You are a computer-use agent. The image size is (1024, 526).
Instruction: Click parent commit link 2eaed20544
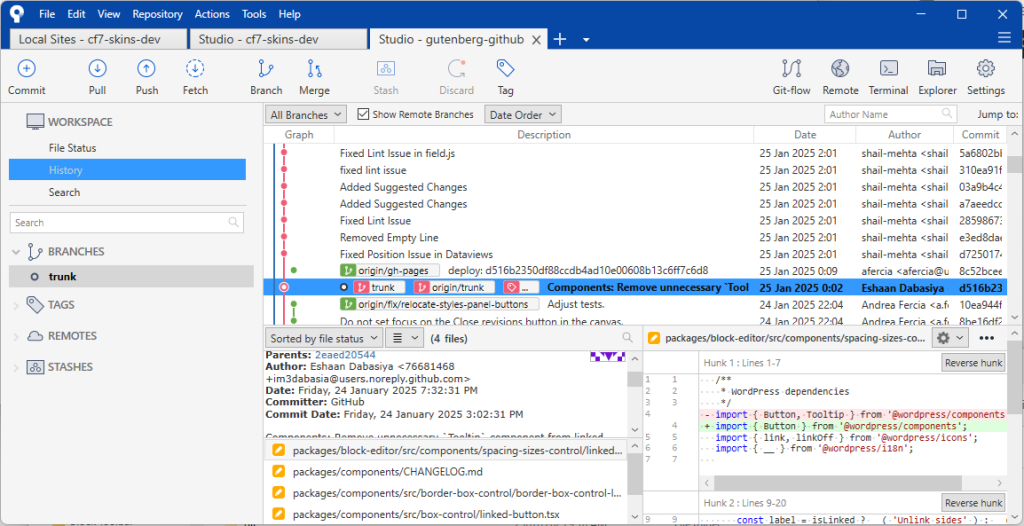click(x=345, y=354)
